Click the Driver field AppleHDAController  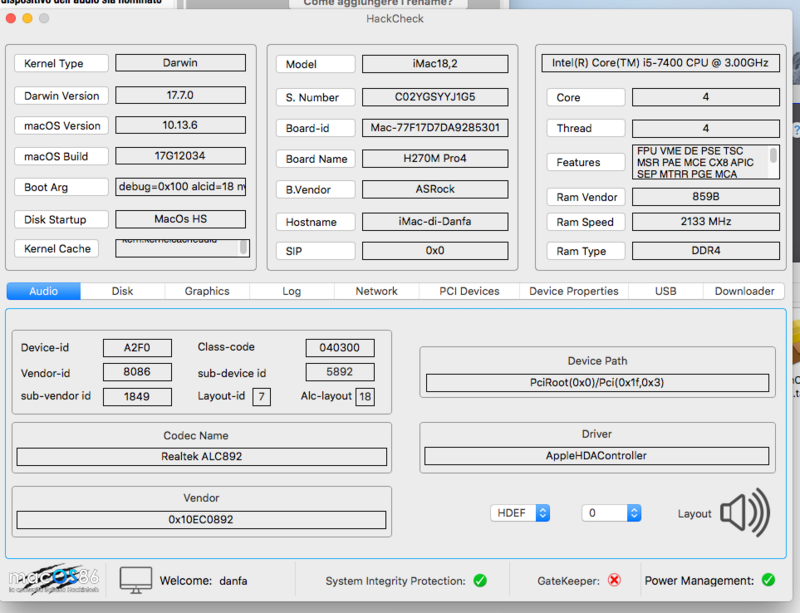596,456
